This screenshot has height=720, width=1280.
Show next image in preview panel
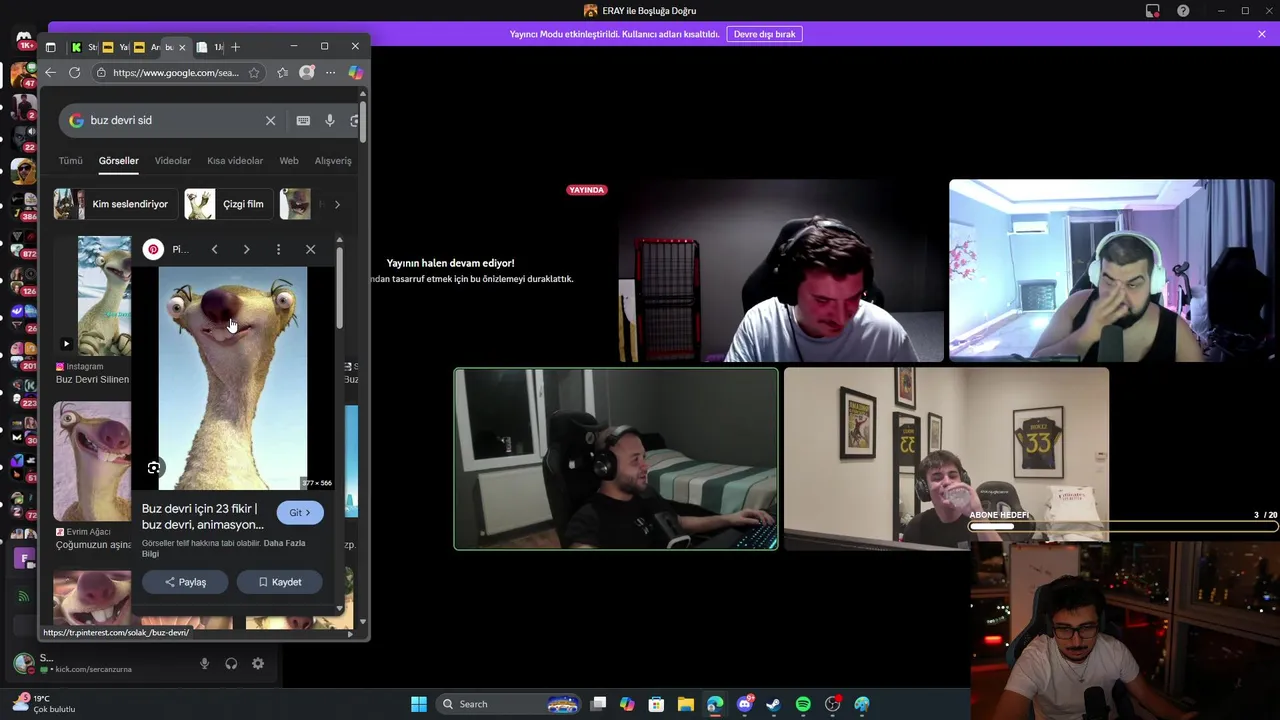[246, 249]
